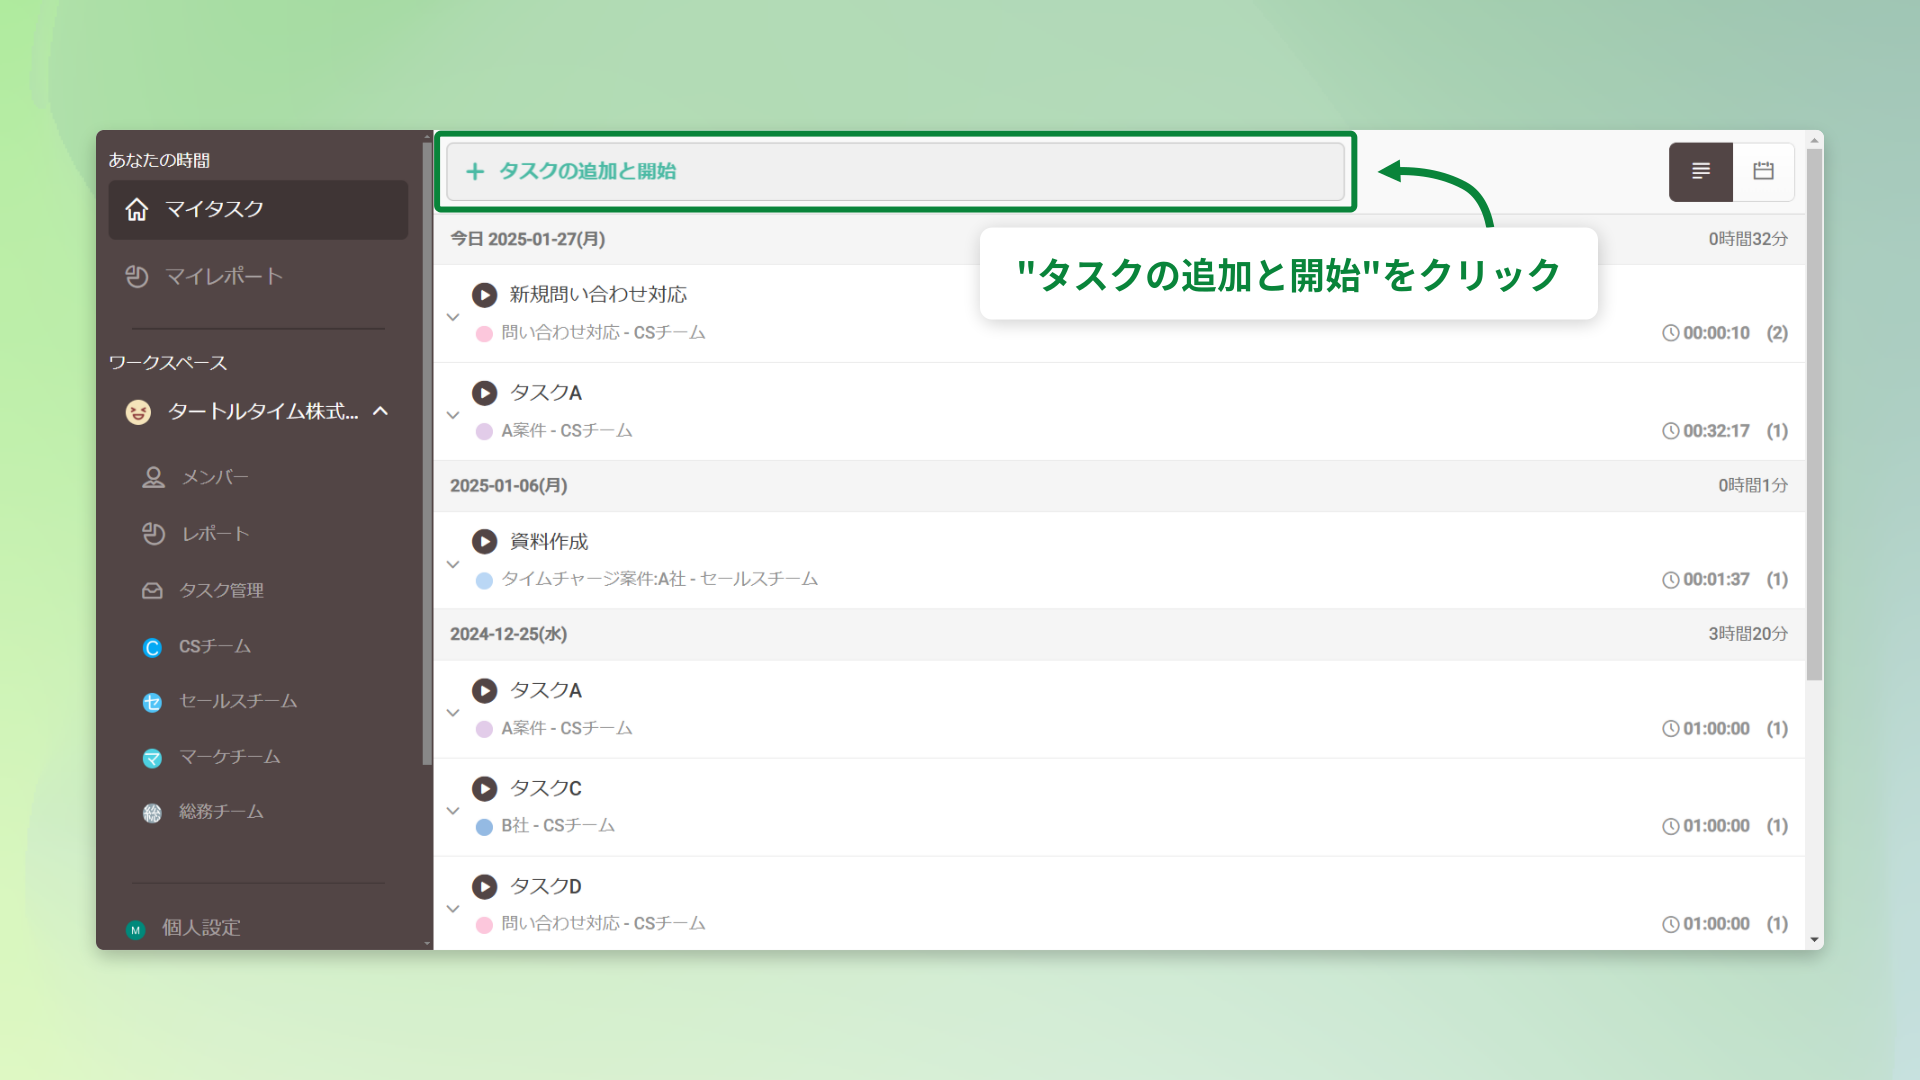The image size is (1920, 1080).
Task: Start the timer on タスクC
Action: tap(485, 789)
